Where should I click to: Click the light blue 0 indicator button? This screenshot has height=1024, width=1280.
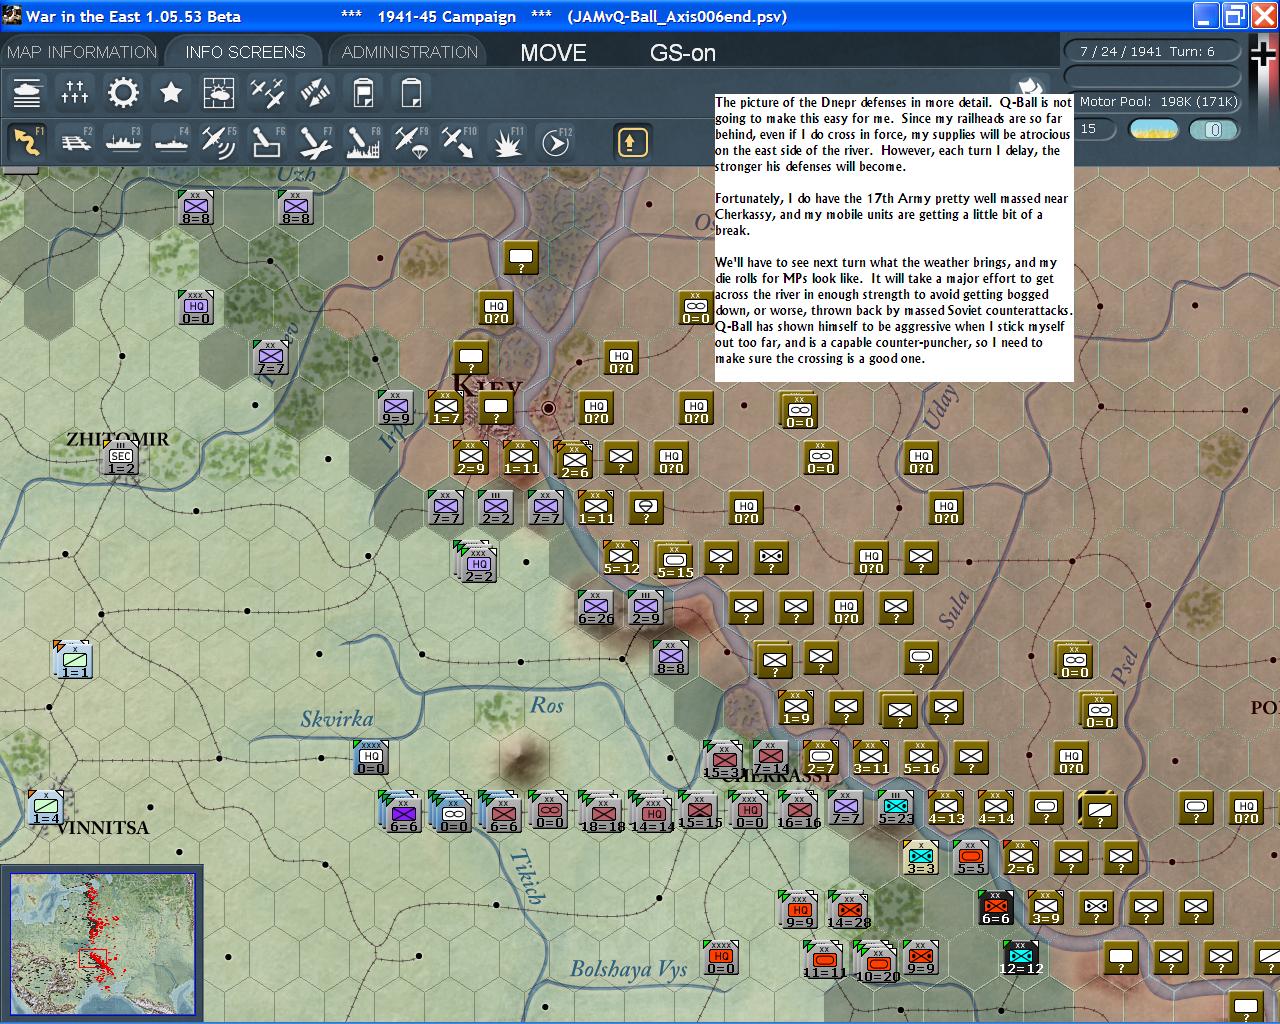coord(1214,129)
